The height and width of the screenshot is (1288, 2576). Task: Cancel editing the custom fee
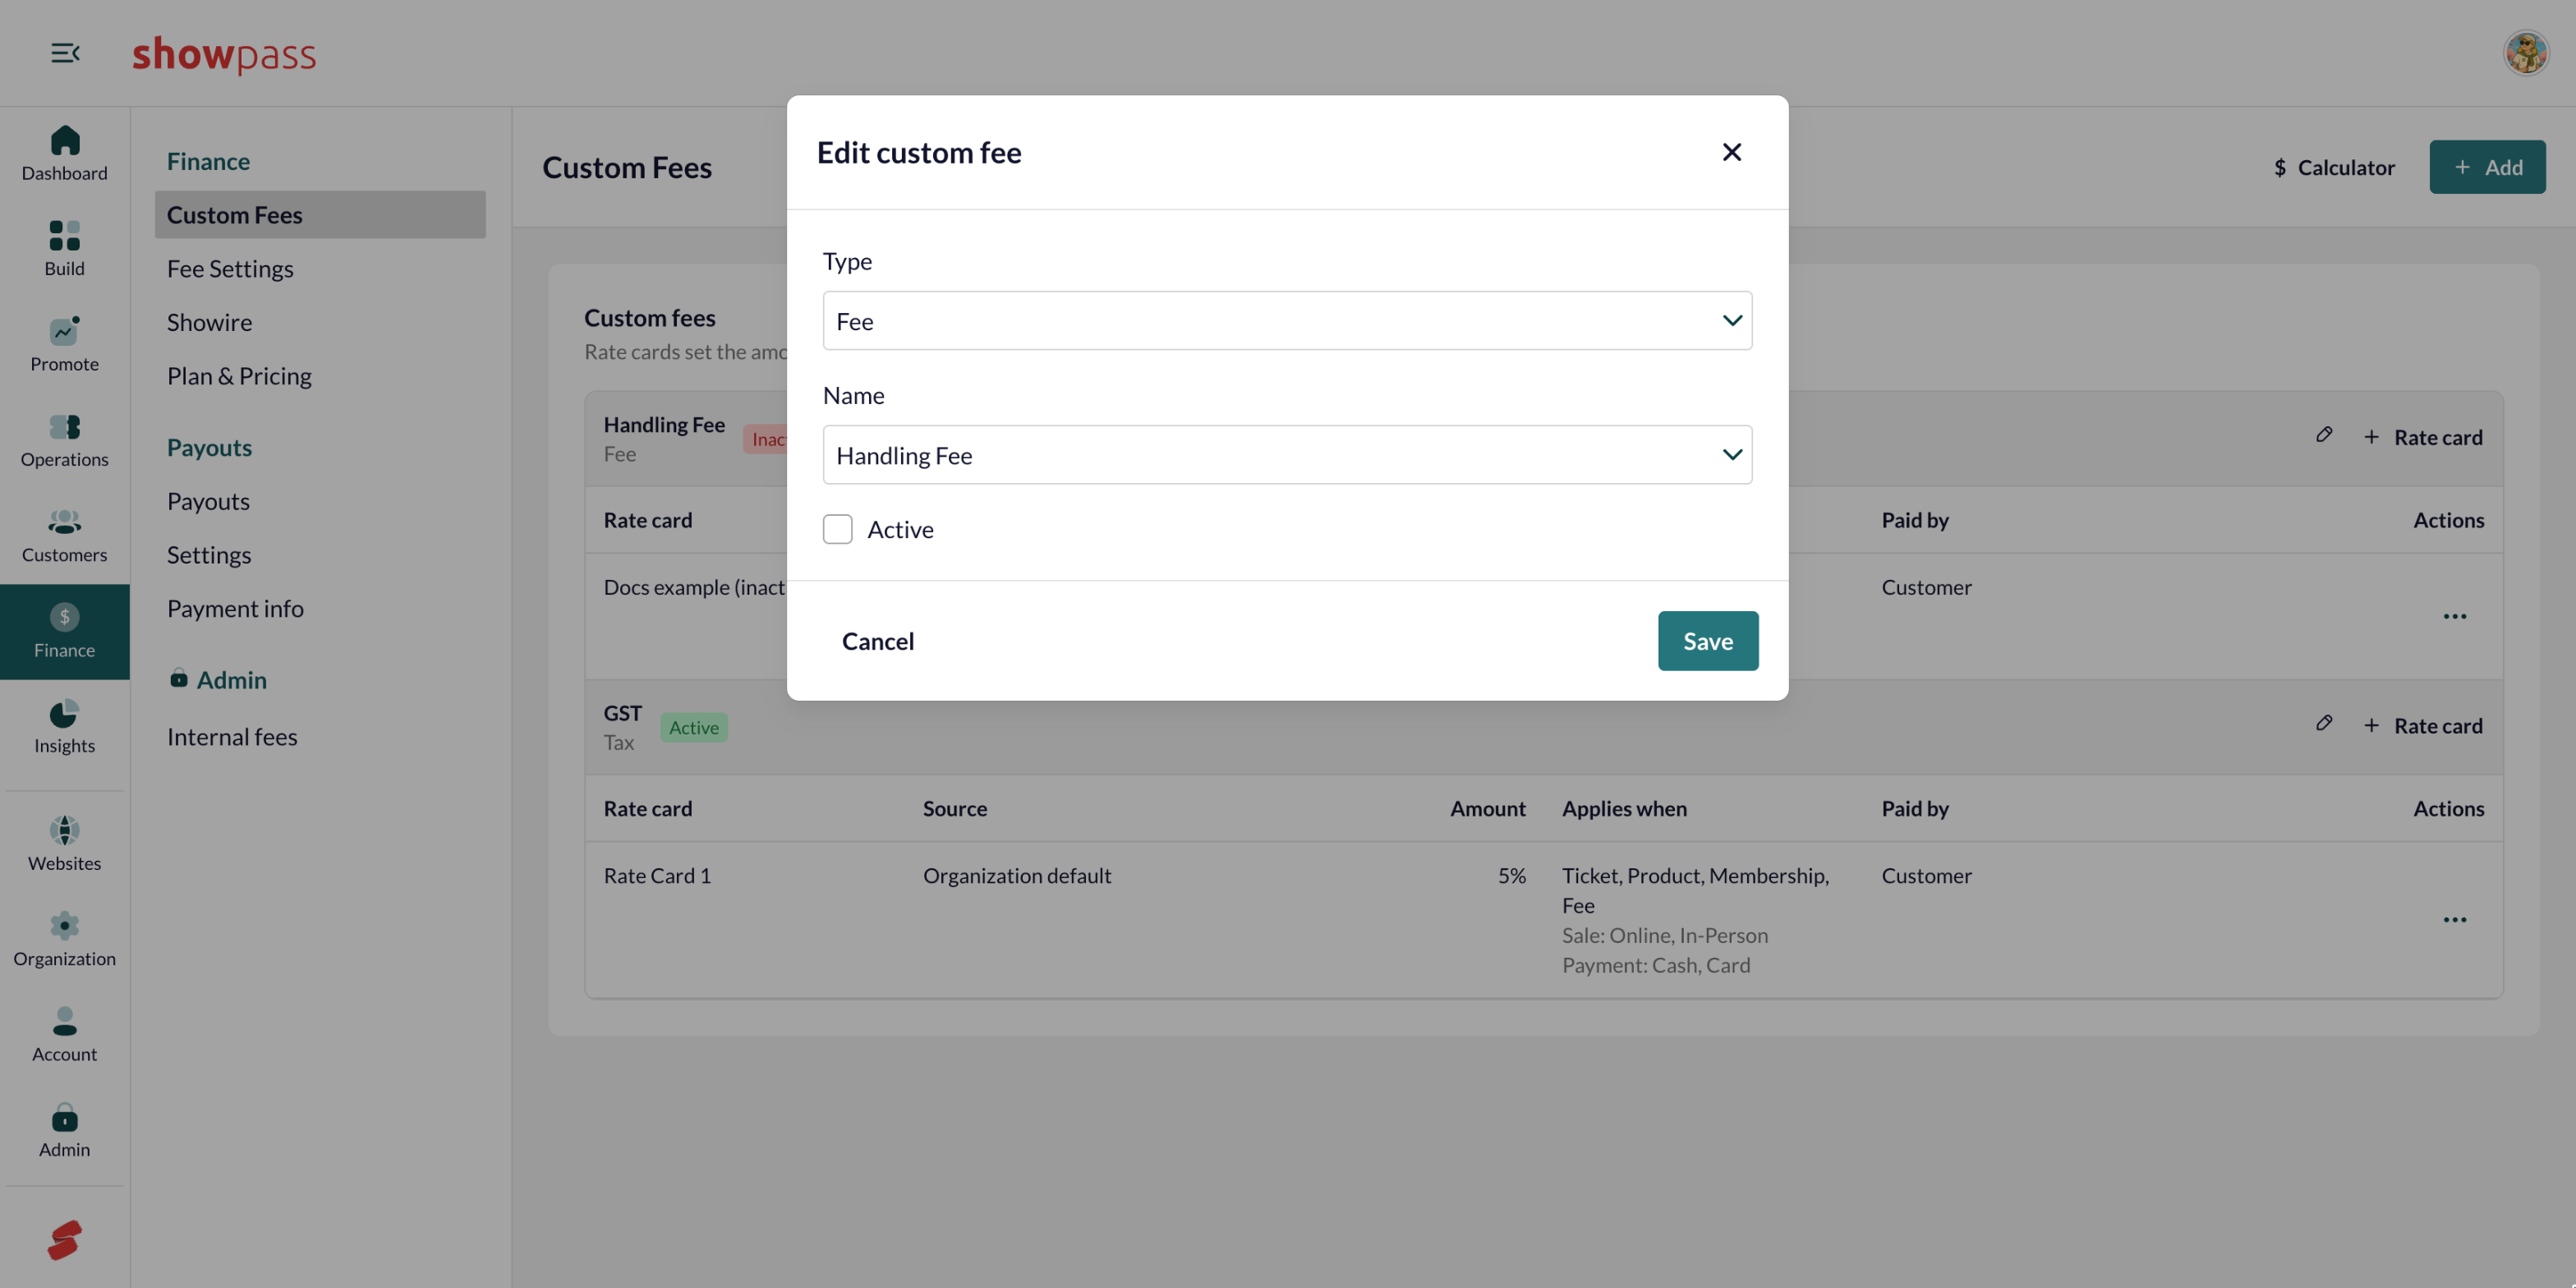tap(878, 641)
